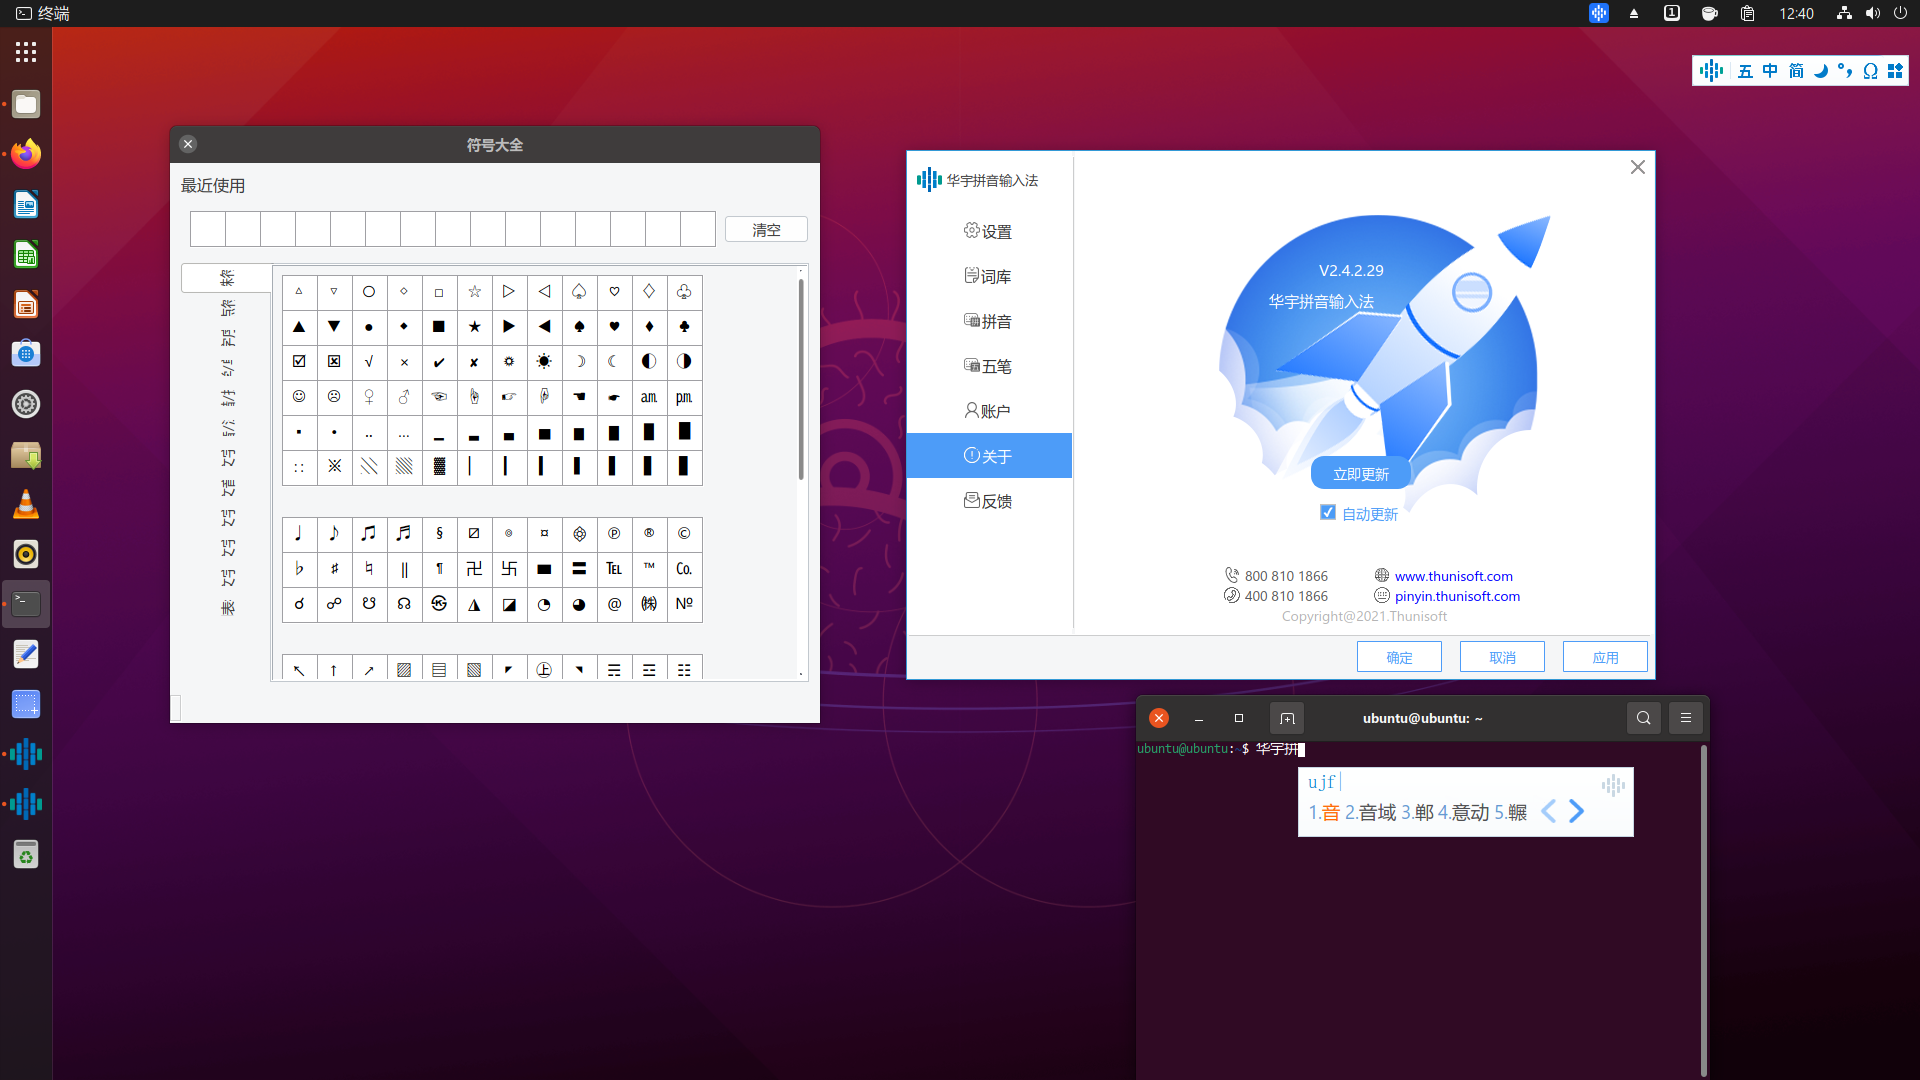Insert the checked box ☑ symbol

point(299,362)
